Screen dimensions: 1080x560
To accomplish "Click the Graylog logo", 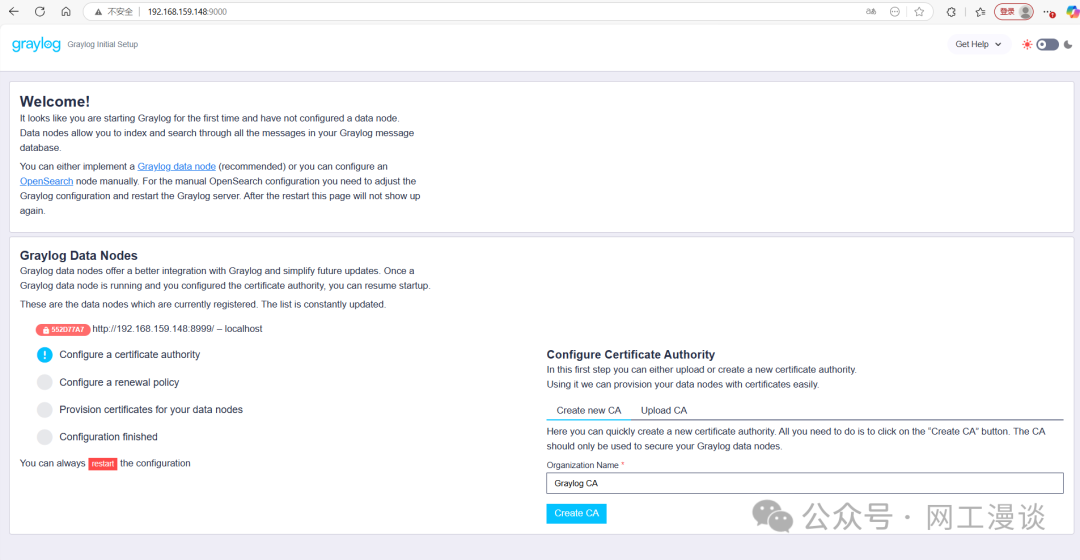I will pos(36,44).
